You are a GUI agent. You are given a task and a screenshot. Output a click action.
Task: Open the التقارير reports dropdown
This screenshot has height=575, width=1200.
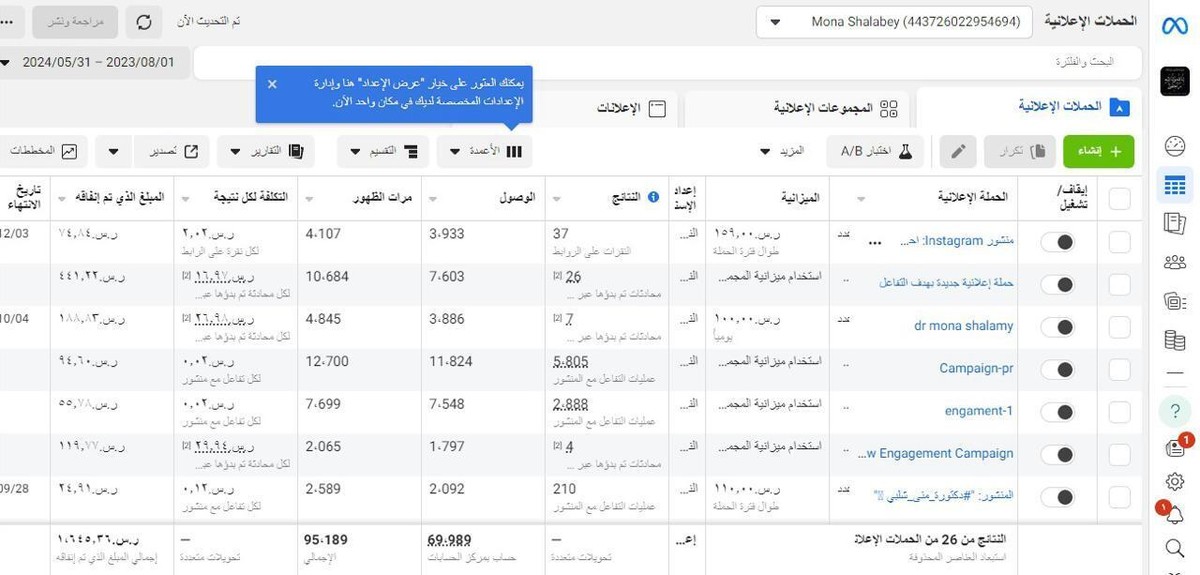(x=267, y=151)
